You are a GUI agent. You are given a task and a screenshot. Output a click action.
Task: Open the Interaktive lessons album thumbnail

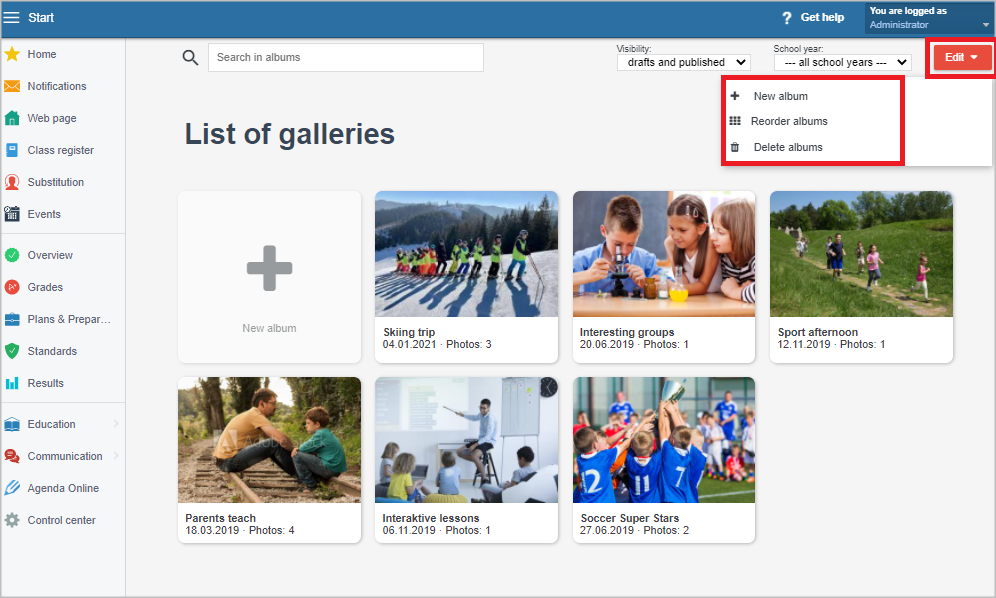point(466,440)
